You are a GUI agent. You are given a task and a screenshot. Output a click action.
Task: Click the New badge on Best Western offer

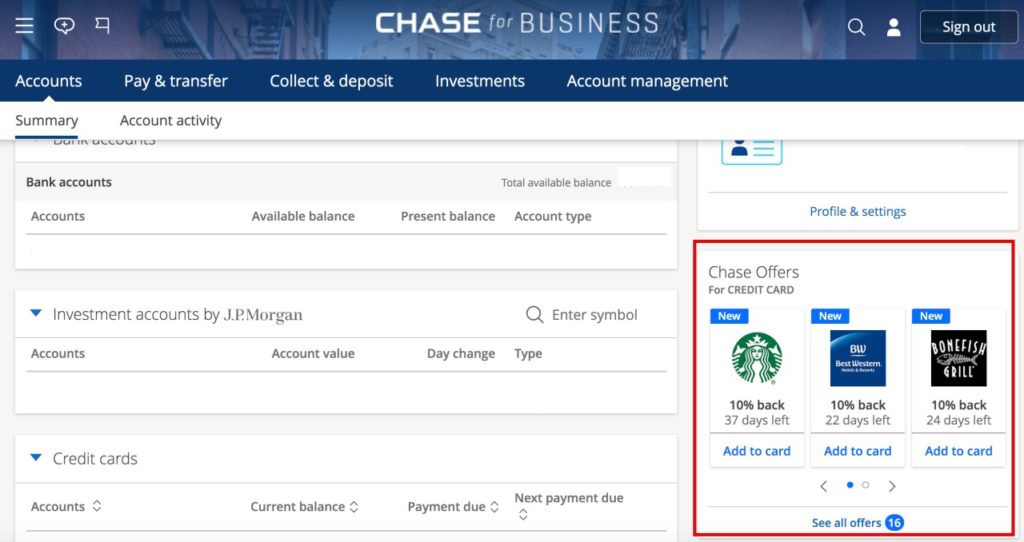(830, 316)
